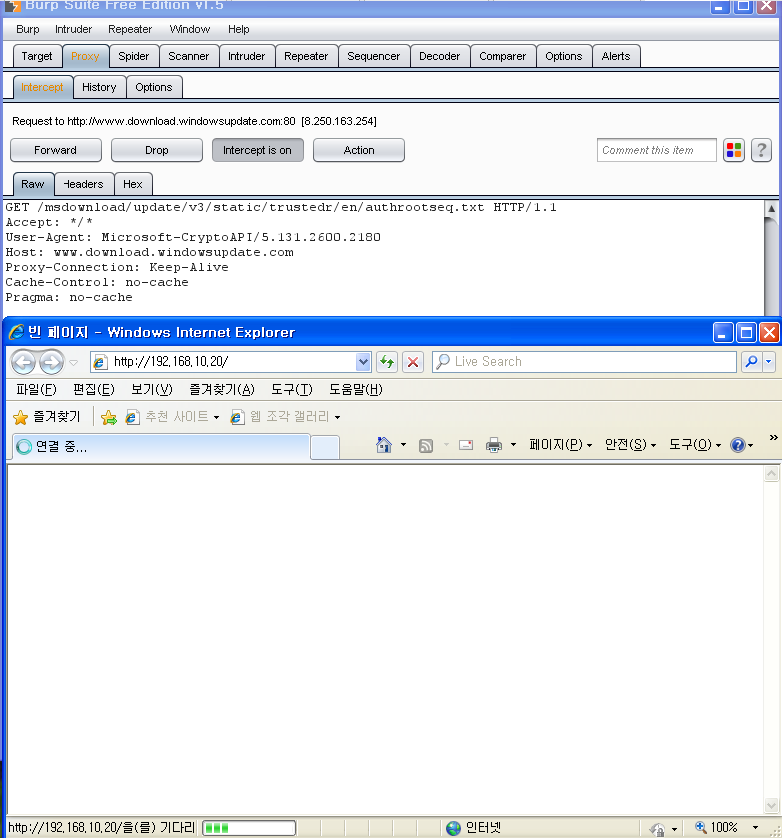Show more toolbar commands chevron
The width and height of the screenshot is (782, 838).
click(773, 438)
